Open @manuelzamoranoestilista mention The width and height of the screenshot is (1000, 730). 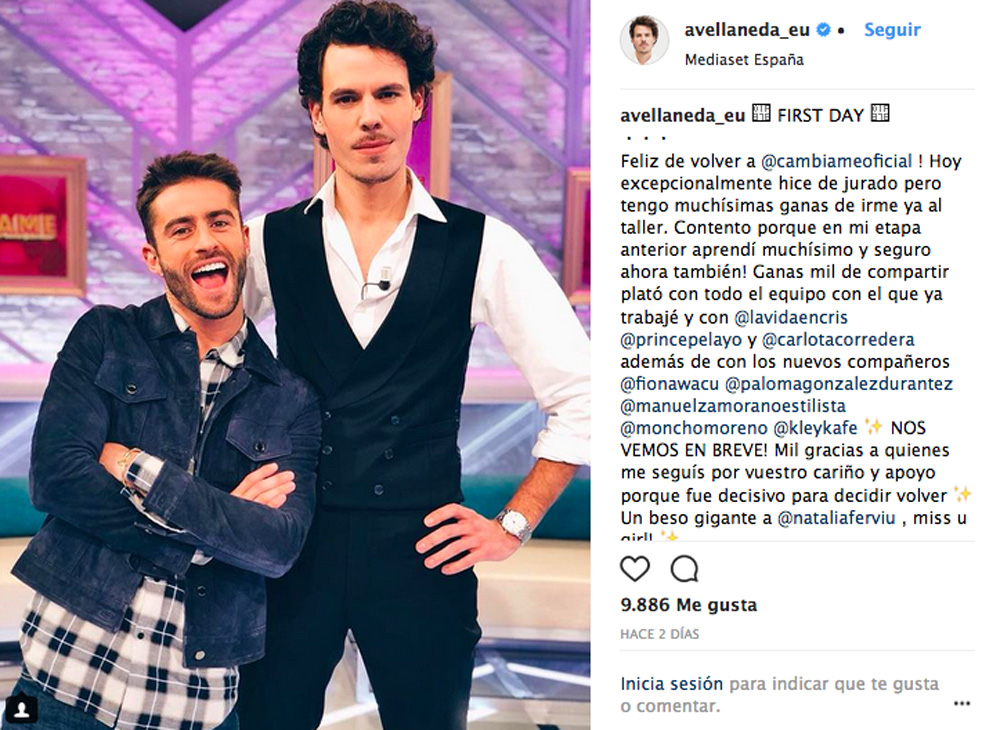[x=733, y=406]
